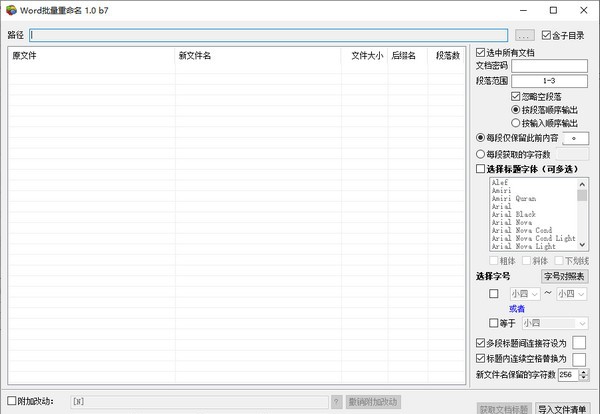The height and width of the screenshot is (414, 600).
Task: Sort by 原文件 column header
Action: (91, 56)
